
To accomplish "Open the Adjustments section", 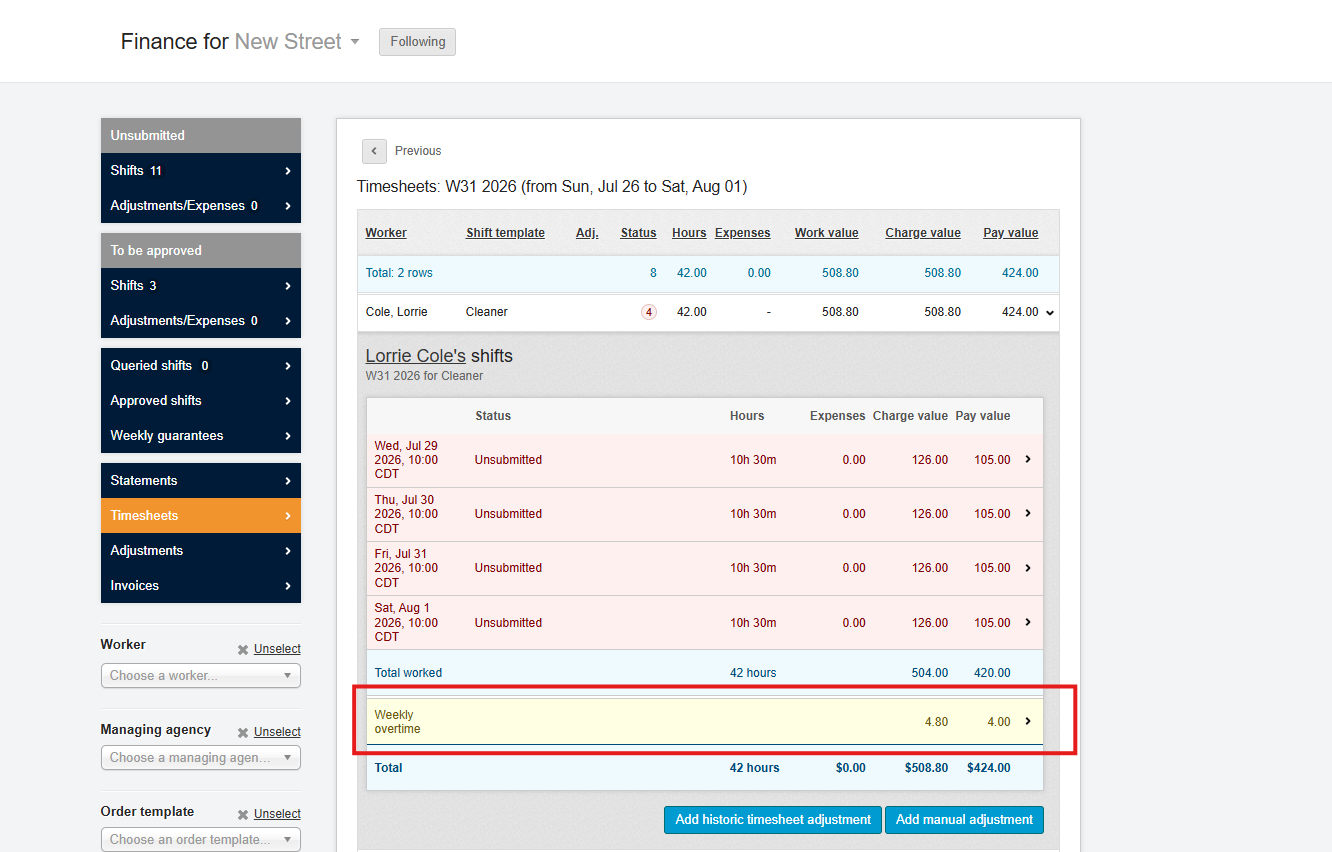I will pos(201,551).
